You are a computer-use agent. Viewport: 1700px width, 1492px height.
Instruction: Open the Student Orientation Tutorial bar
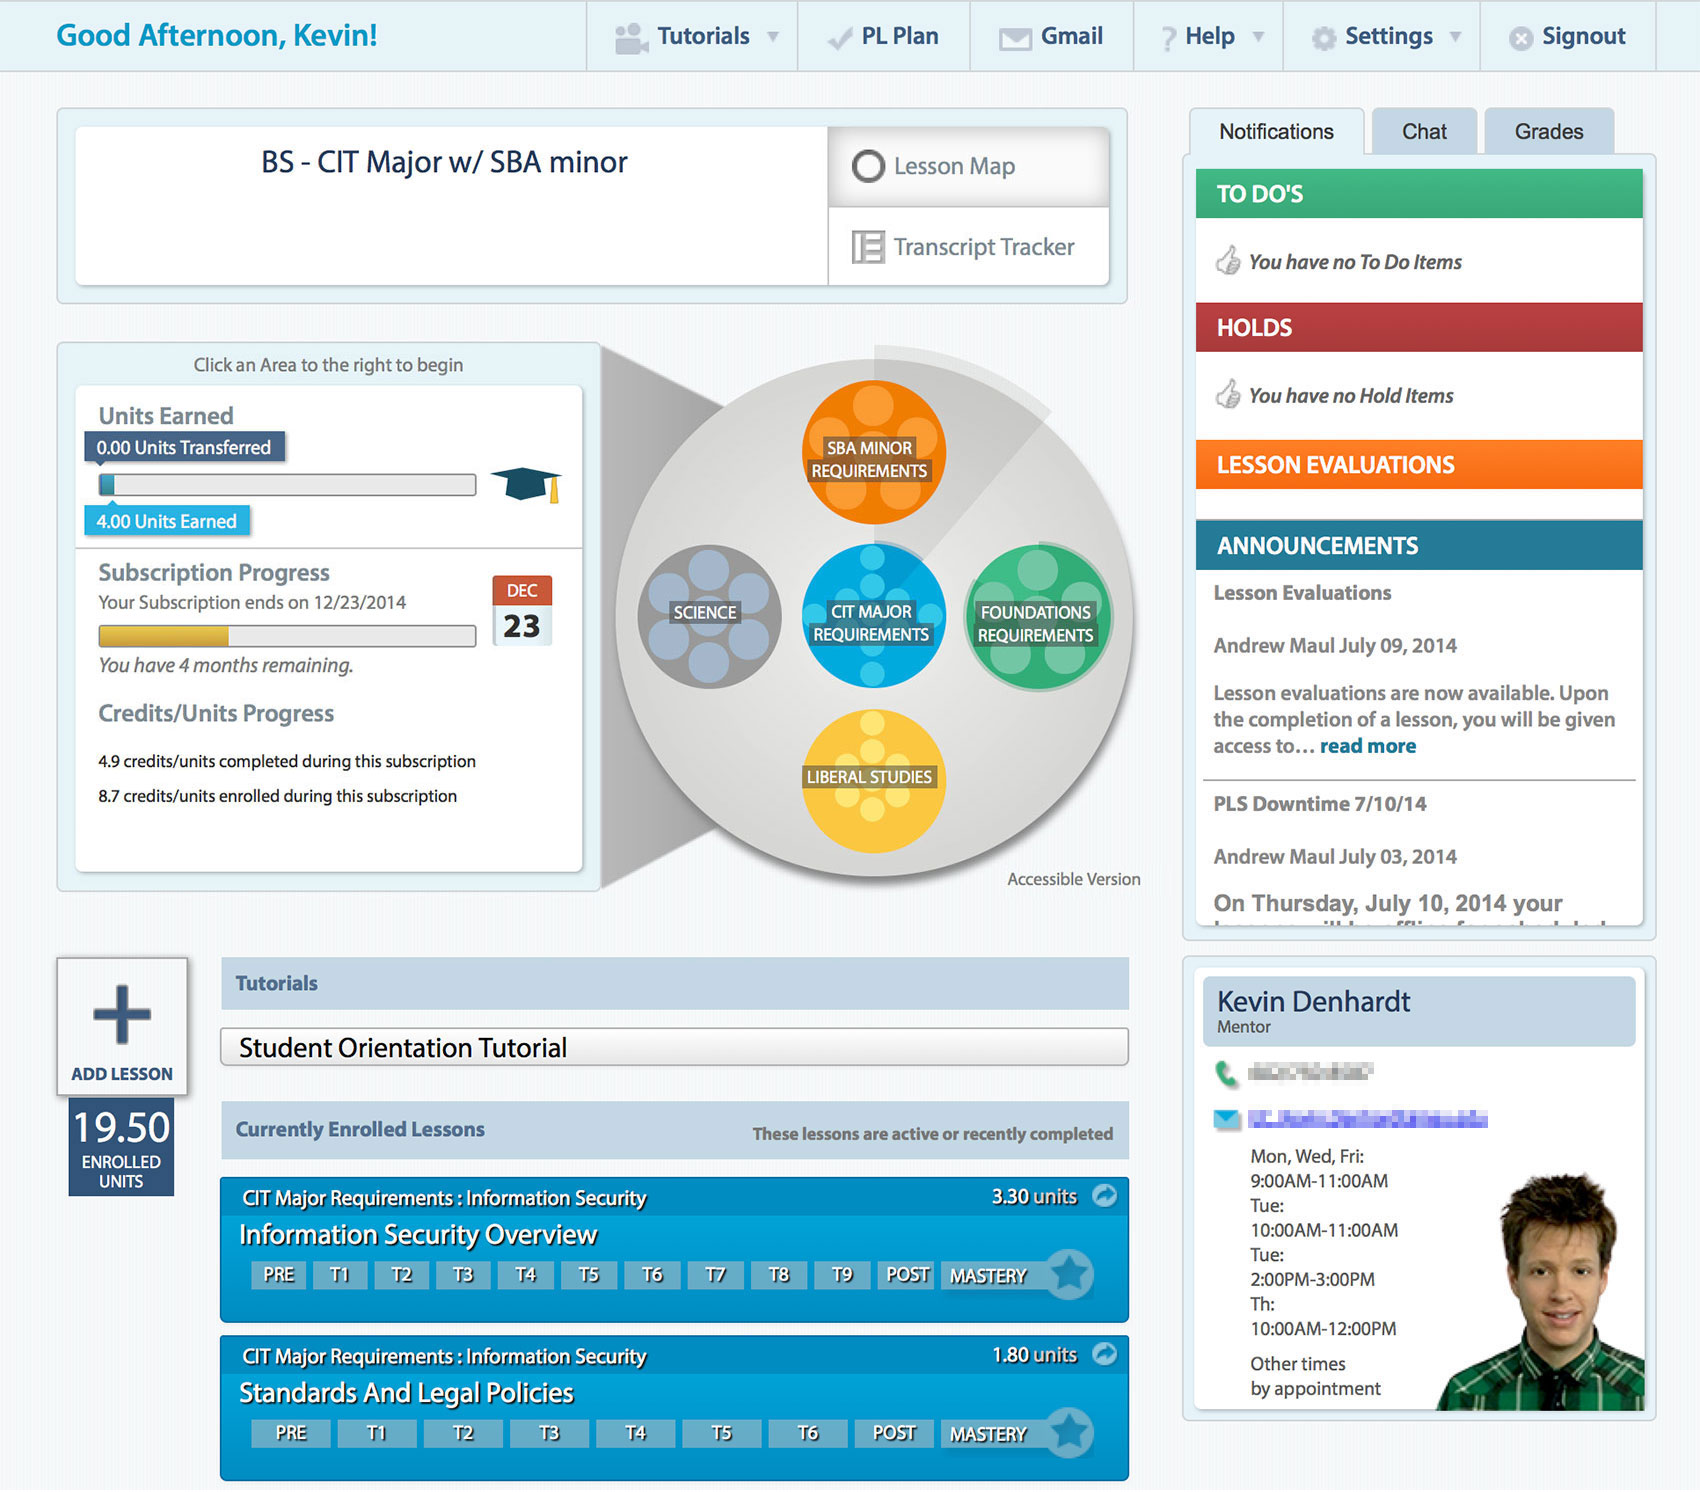click(674, 1047)
